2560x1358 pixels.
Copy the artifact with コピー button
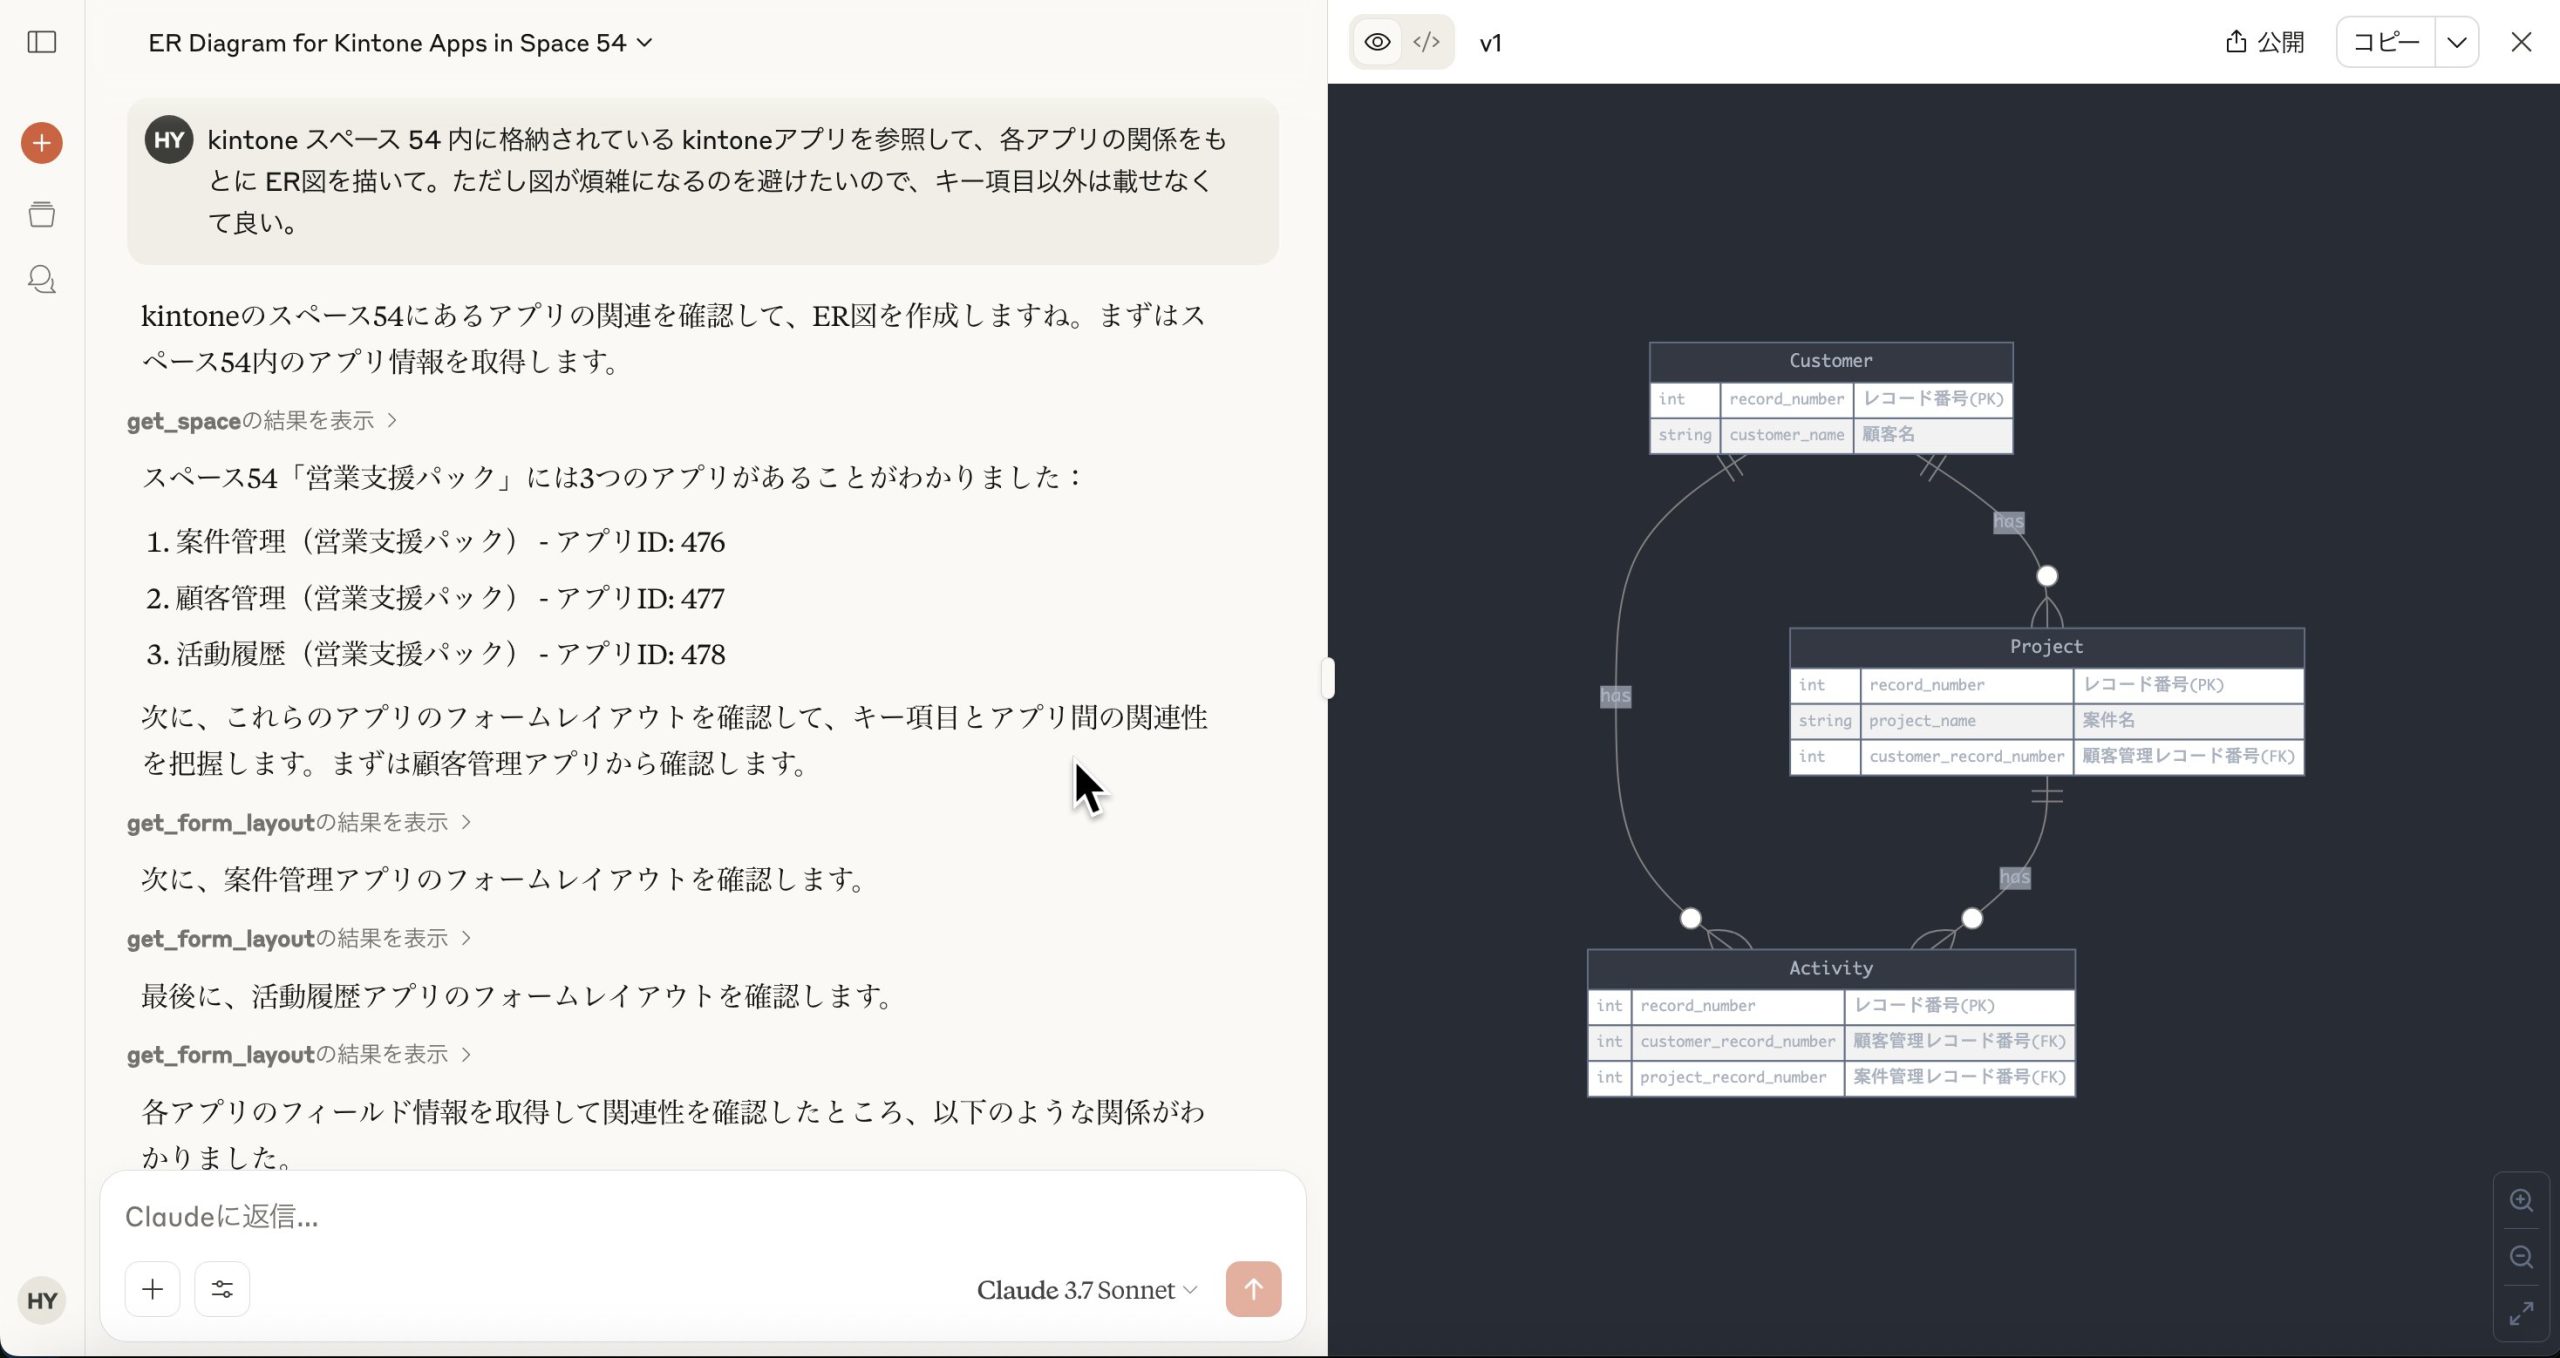click(x=2386, y=42)
